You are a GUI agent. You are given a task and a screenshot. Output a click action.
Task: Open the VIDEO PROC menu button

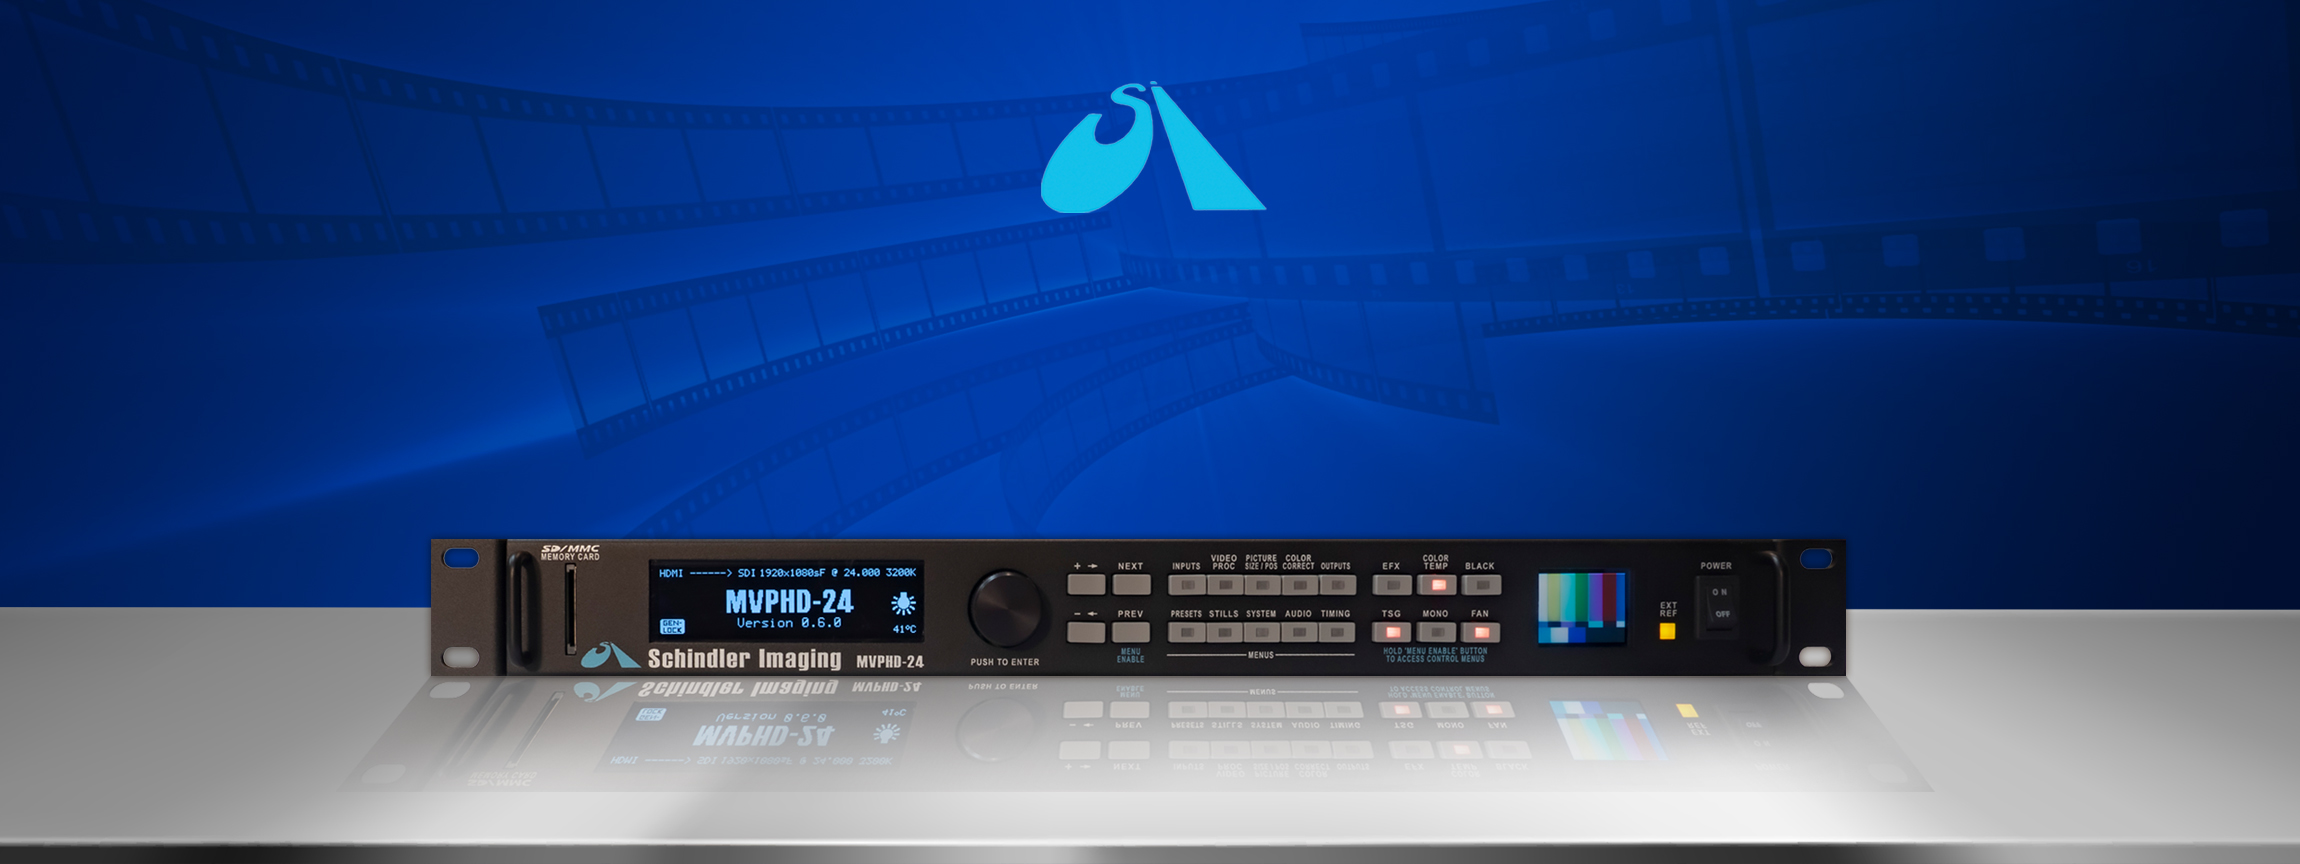tap(1225, 585)
